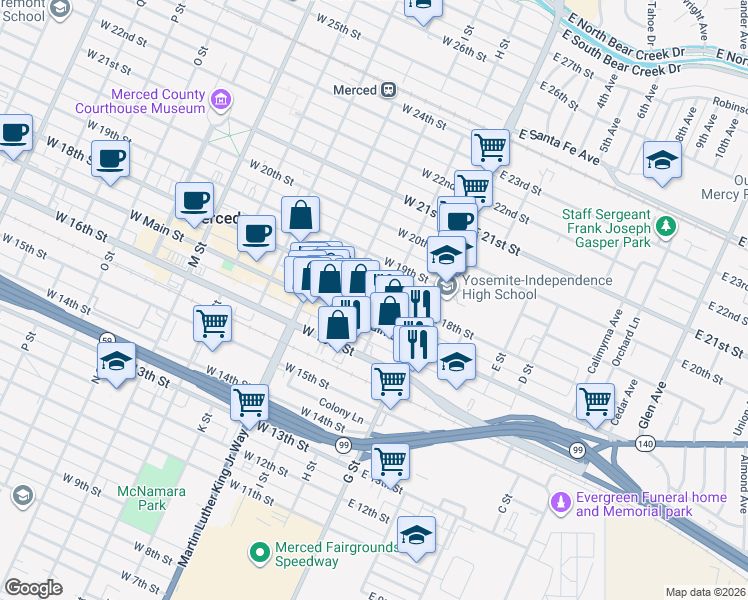Select the coffee marker beside W 18th St label
Screen dimensions: 748x600
pyautogui.click(x=110, y=163)
